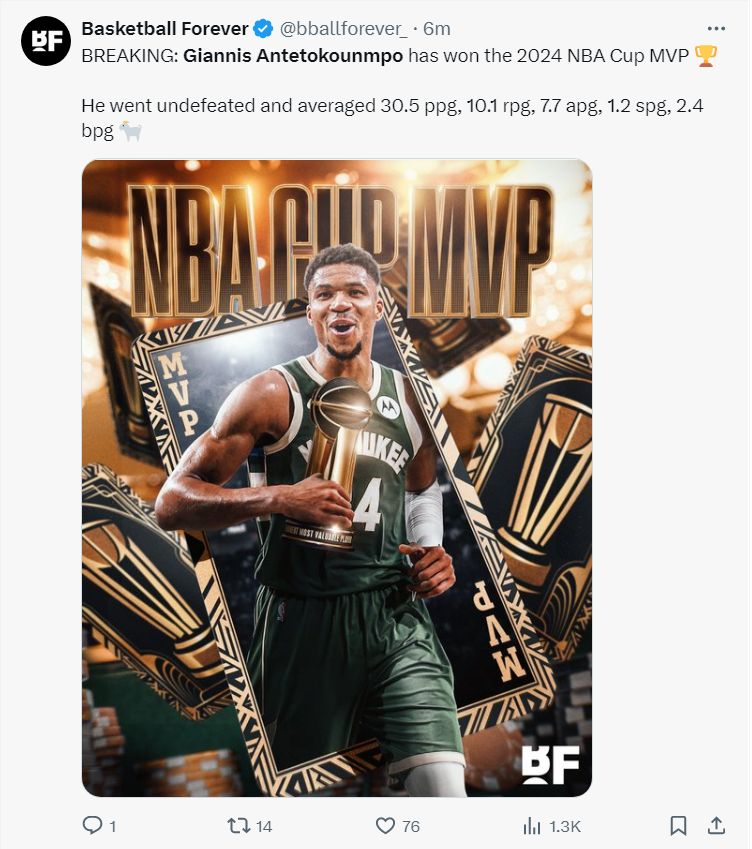Image resolution: width=752 pixels, height=849 pixels.
Task: Click the 14 reposts count
Action: tap(264, 826)
